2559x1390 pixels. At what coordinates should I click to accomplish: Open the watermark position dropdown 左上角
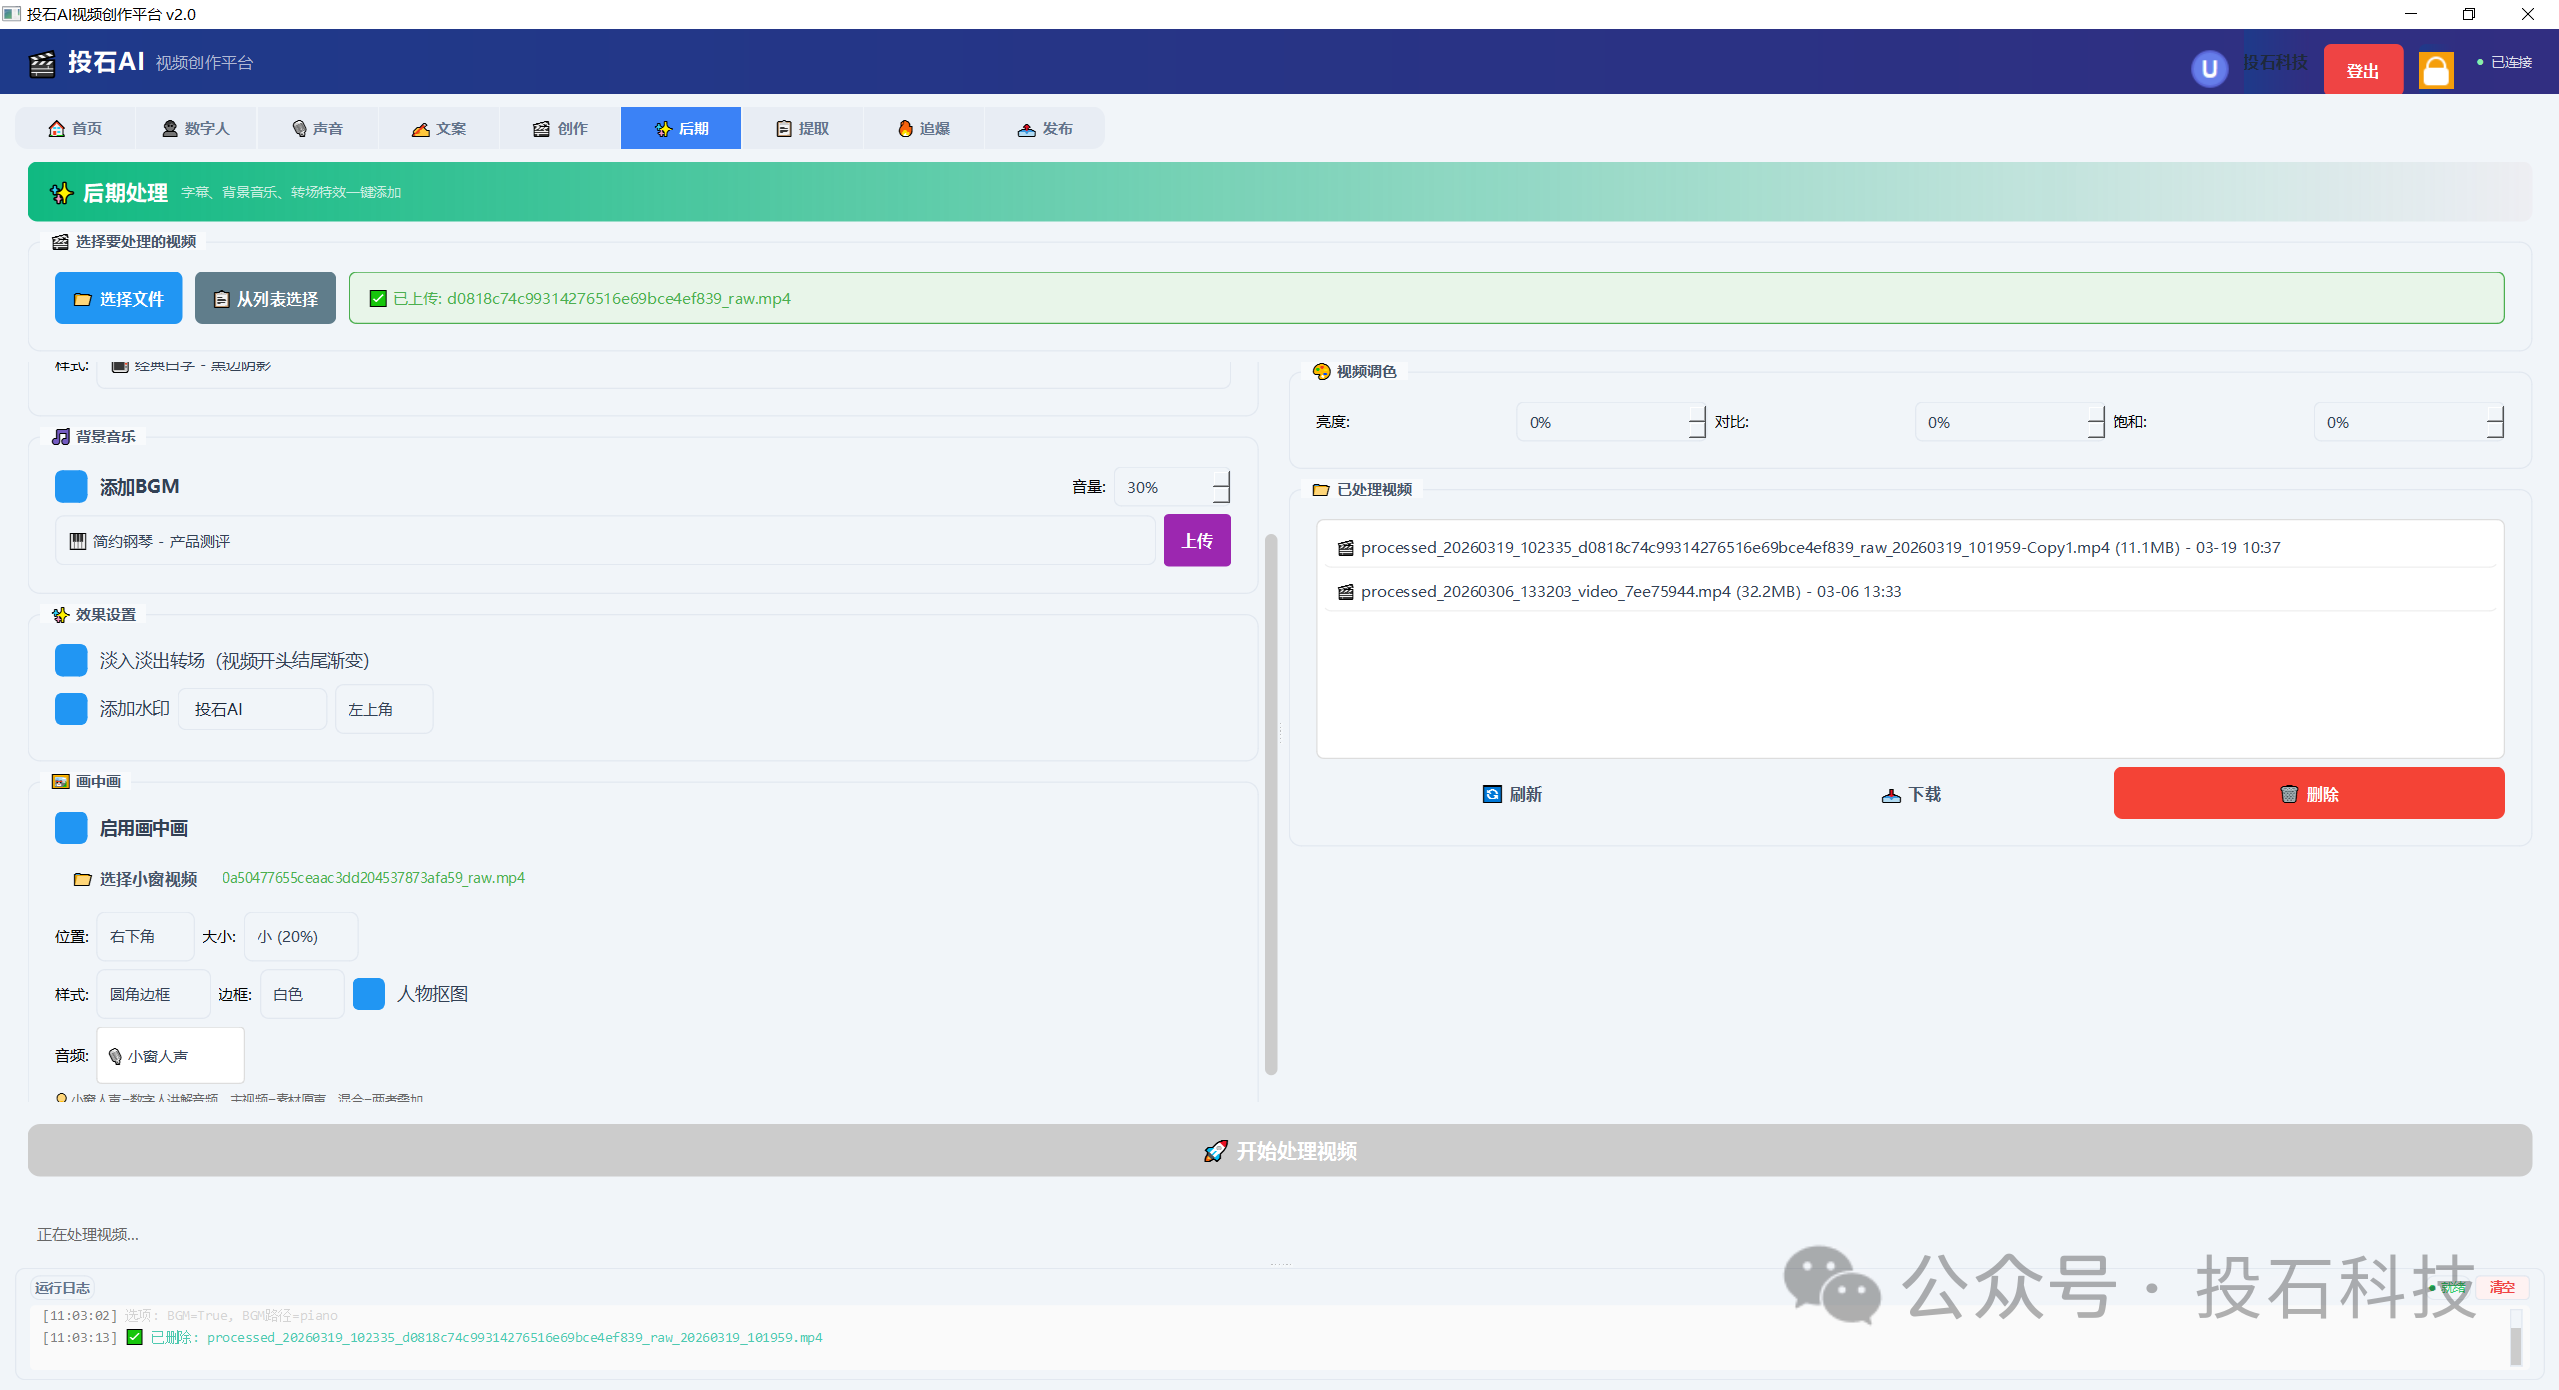click(x=383, y=709)
